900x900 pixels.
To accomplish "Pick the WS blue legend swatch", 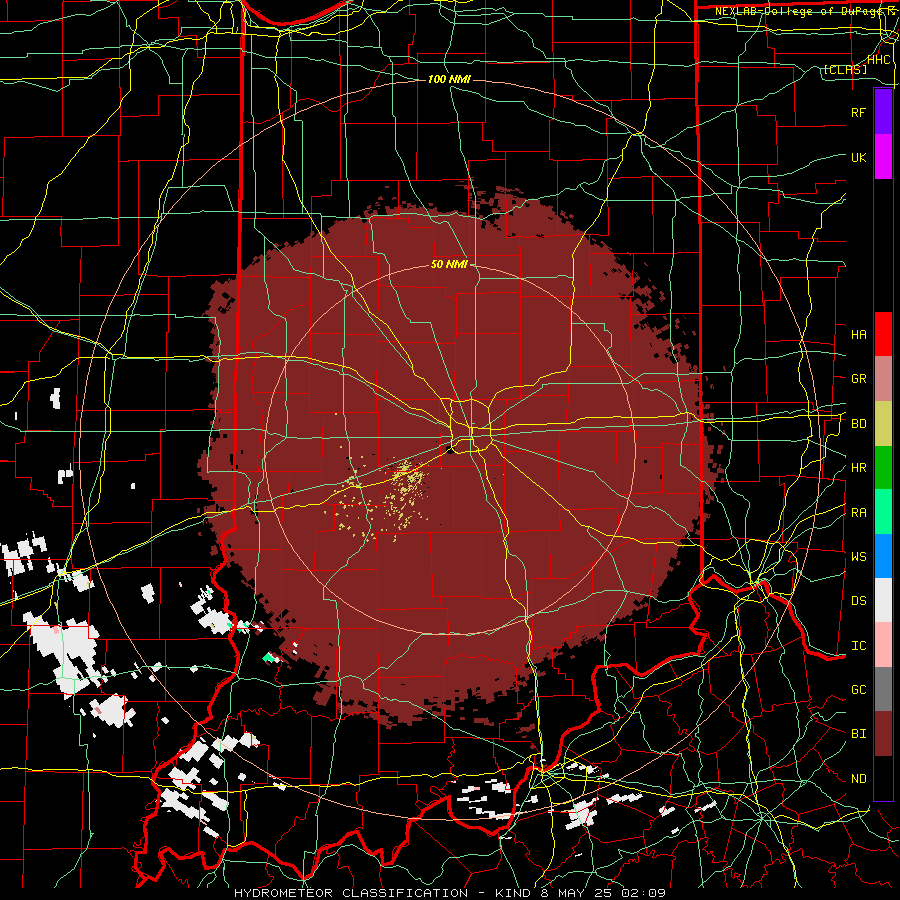I will click(x=883, y=556).
